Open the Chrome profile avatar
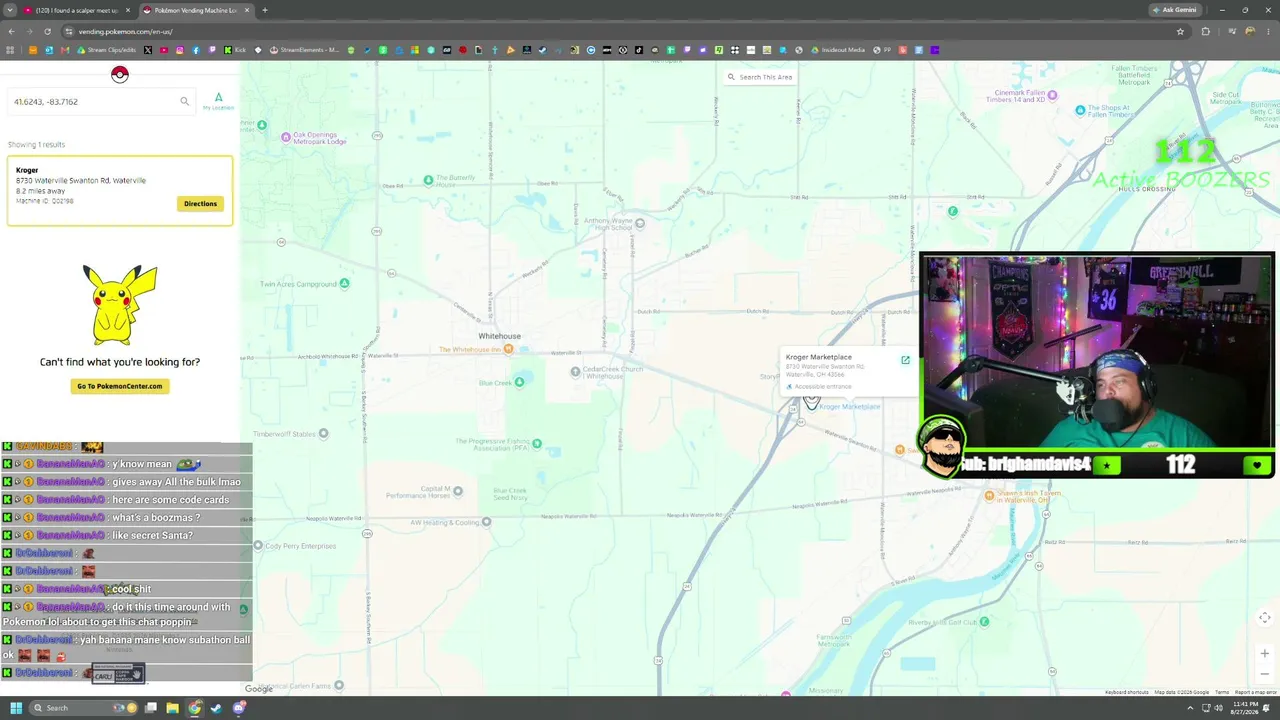The width and height of the screenshot is (1280, 720). [1250, 31]
